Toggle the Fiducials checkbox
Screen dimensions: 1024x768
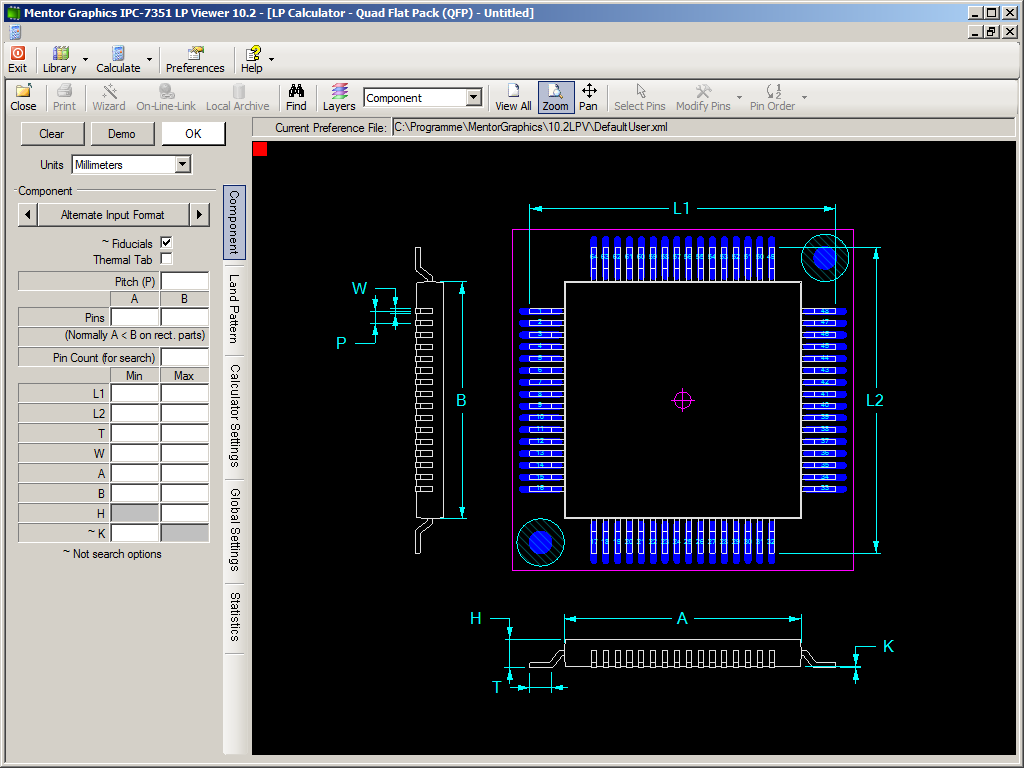coord(167,242)
